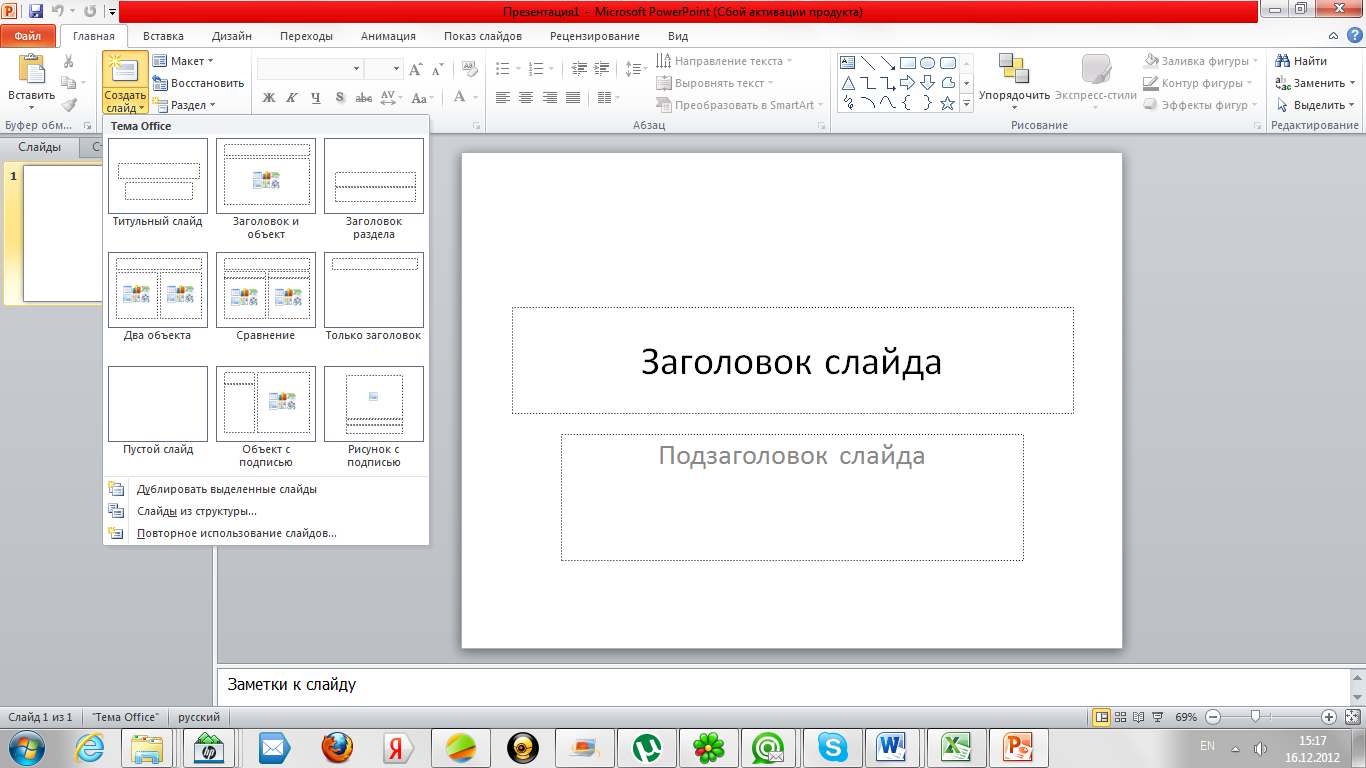Click the Format Painter brush icon
This screenshot has height=768, width=1366.
(68, 104)
